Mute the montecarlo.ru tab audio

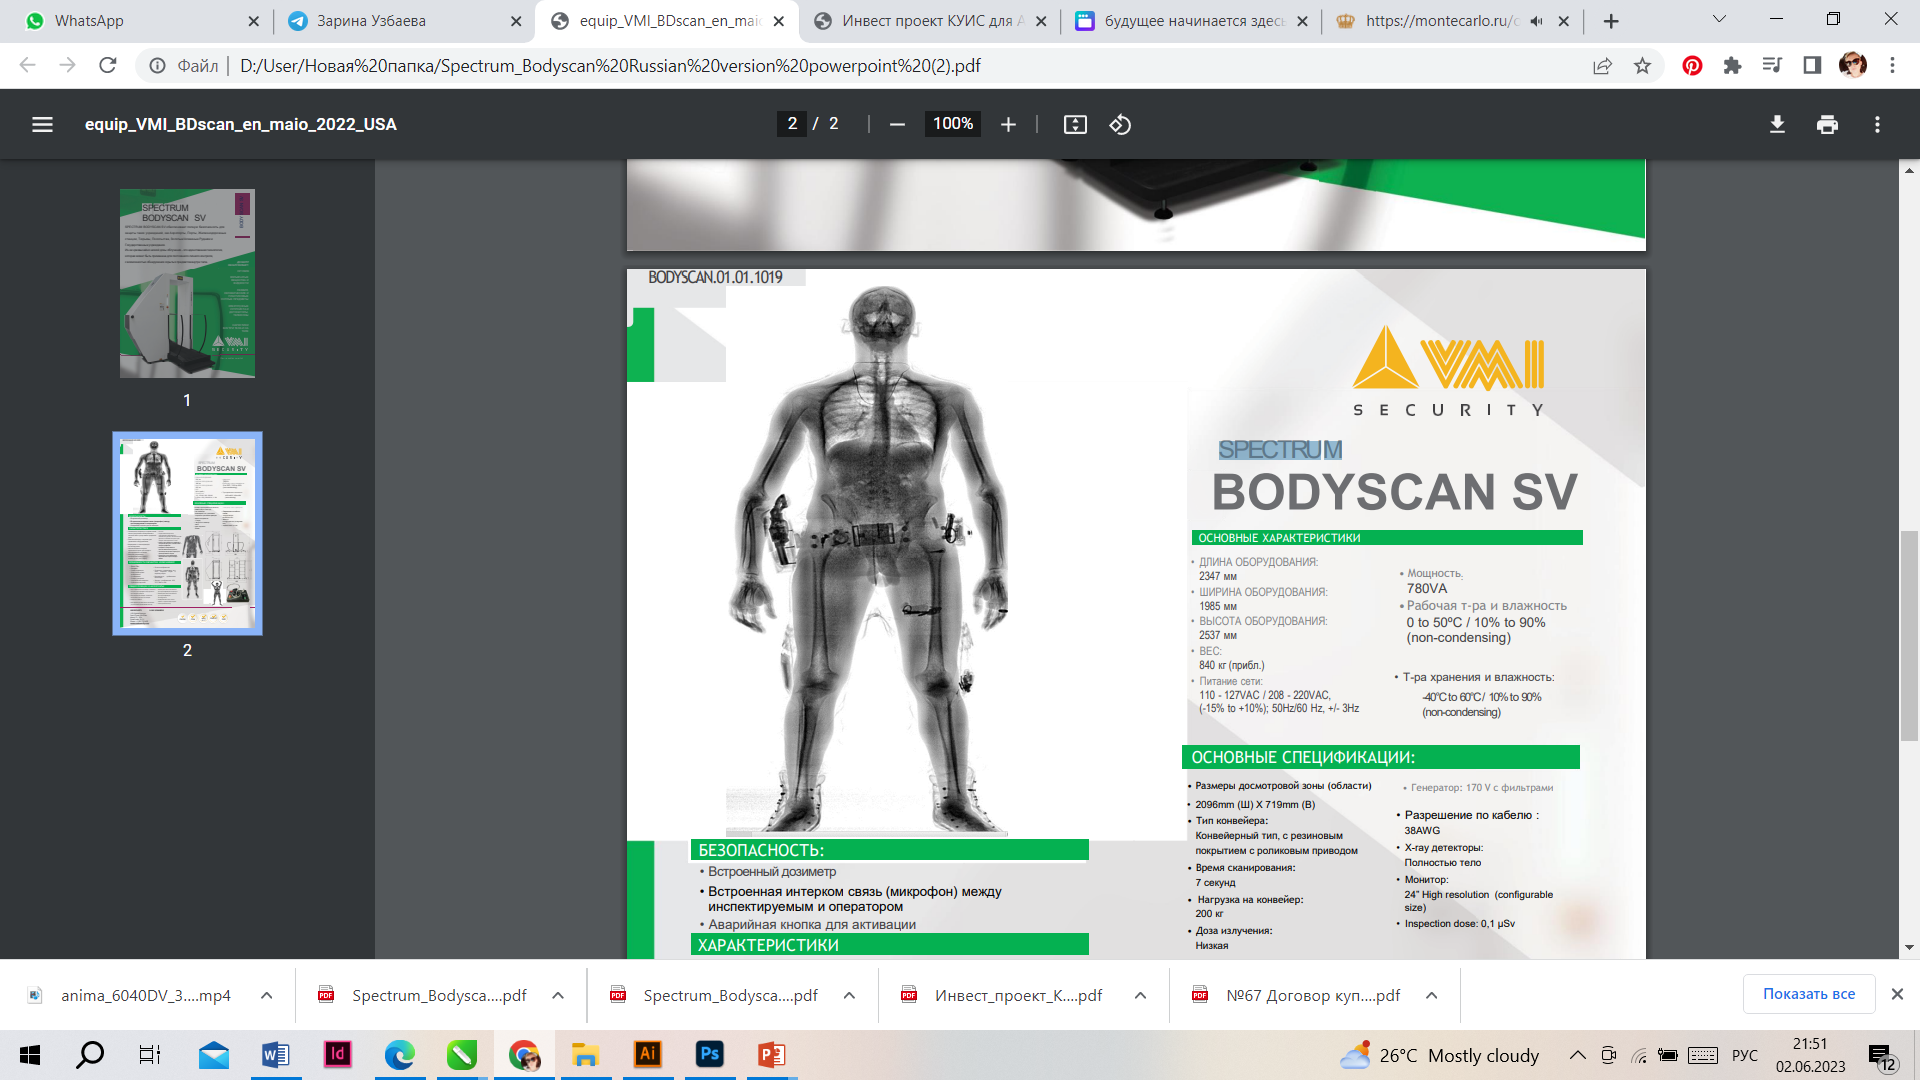[1537, 21]
